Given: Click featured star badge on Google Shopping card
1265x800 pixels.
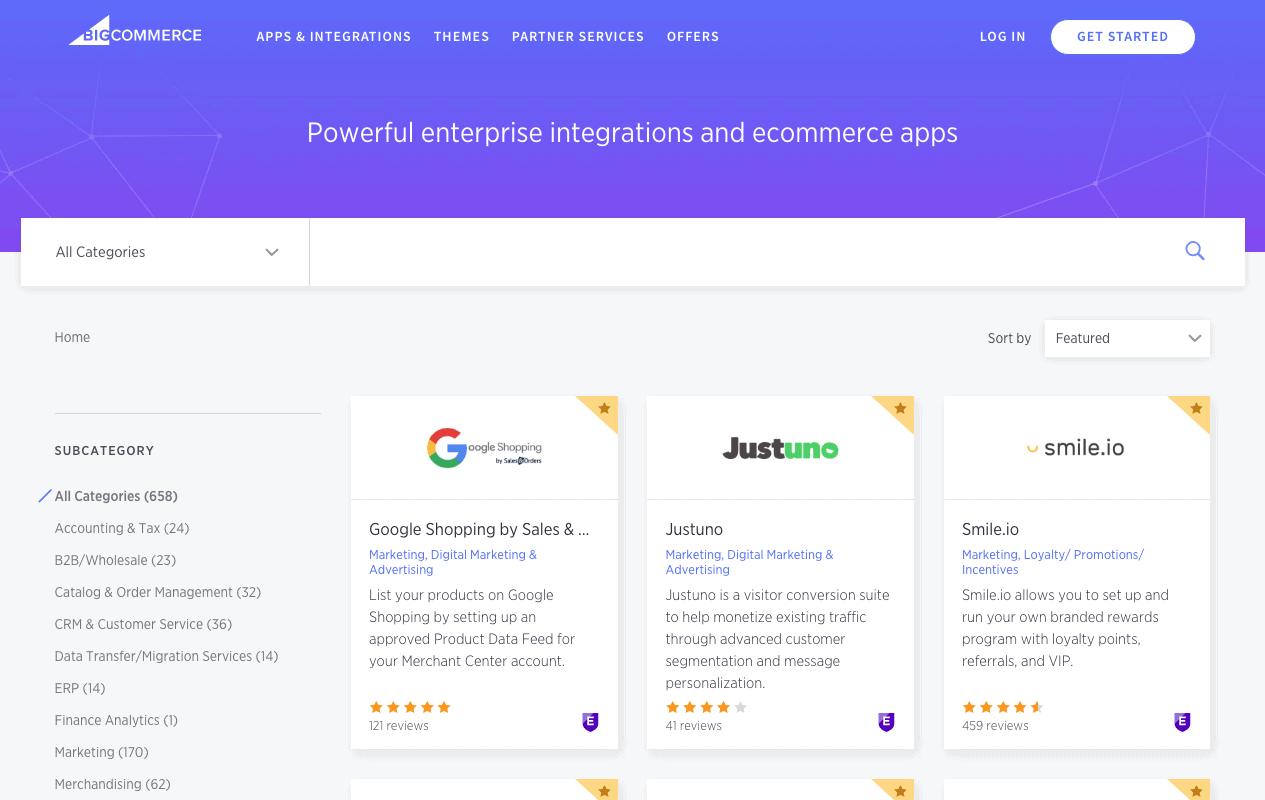Looking at the screenshot, I should [x=604, y=408].
